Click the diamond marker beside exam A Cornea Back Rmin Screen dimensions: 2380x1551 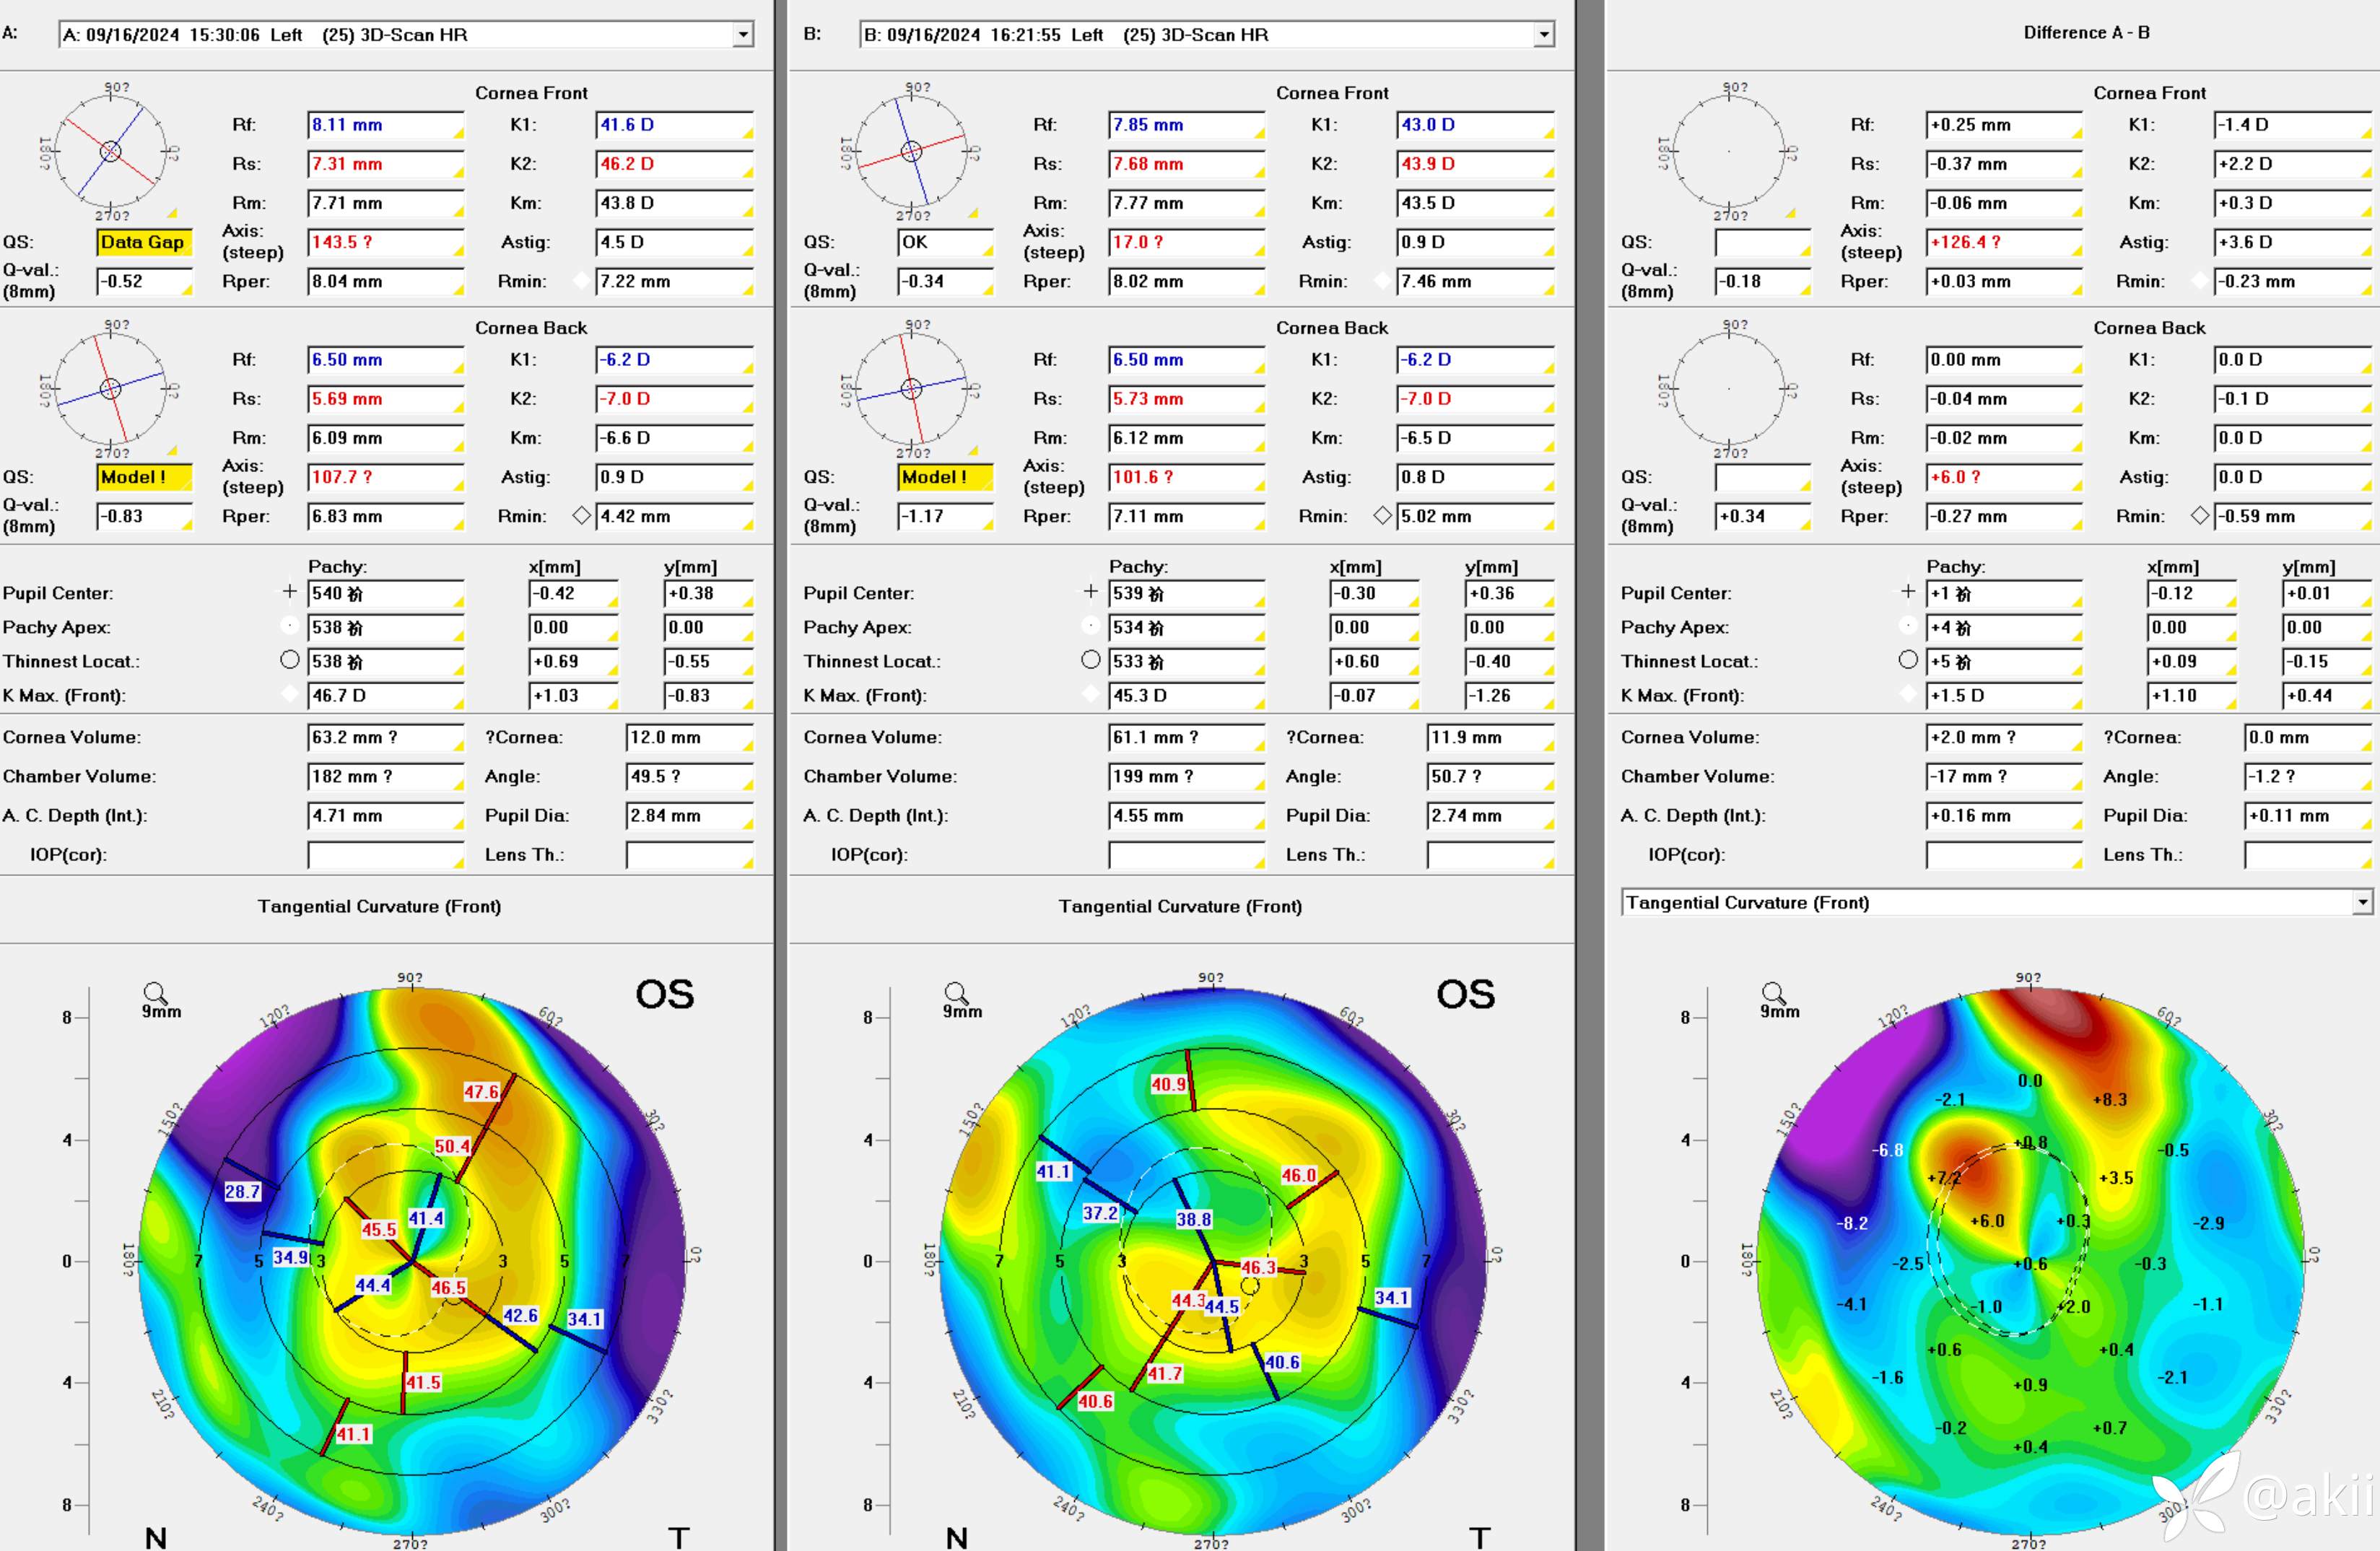coord(582,516)
